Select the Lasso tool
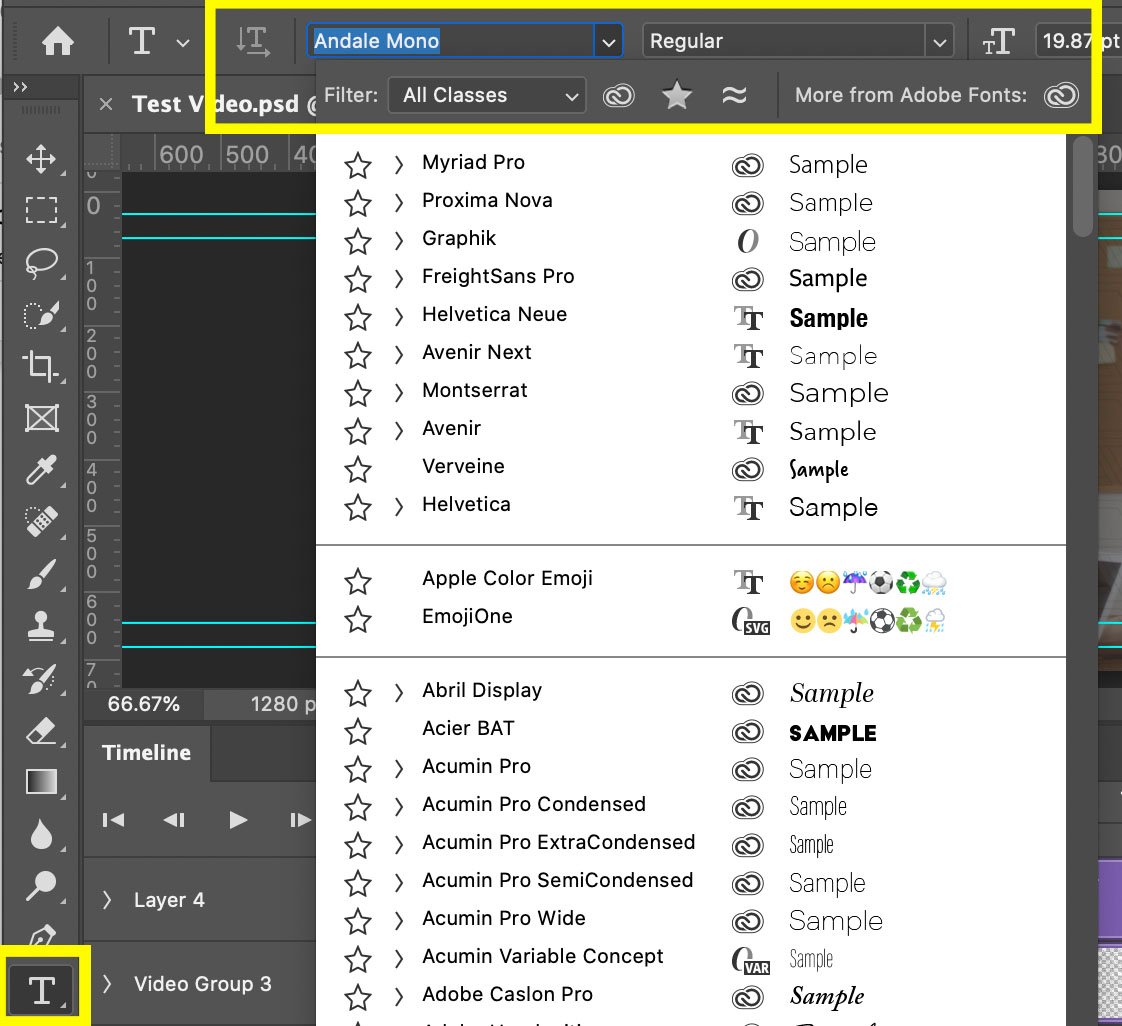This screenshot has width=1122, height=1026. tap(41, 262)
